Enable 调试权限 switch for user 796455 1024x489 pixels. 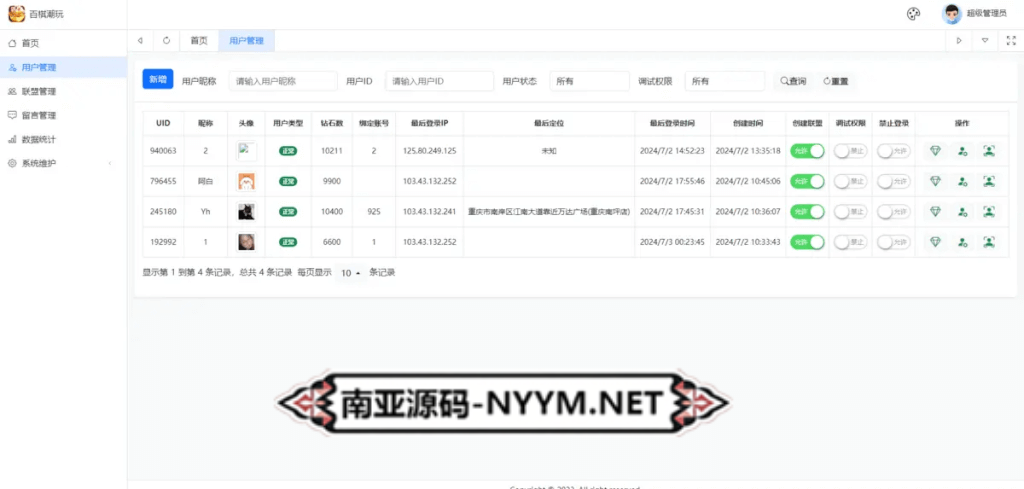[x=850, y=181]
